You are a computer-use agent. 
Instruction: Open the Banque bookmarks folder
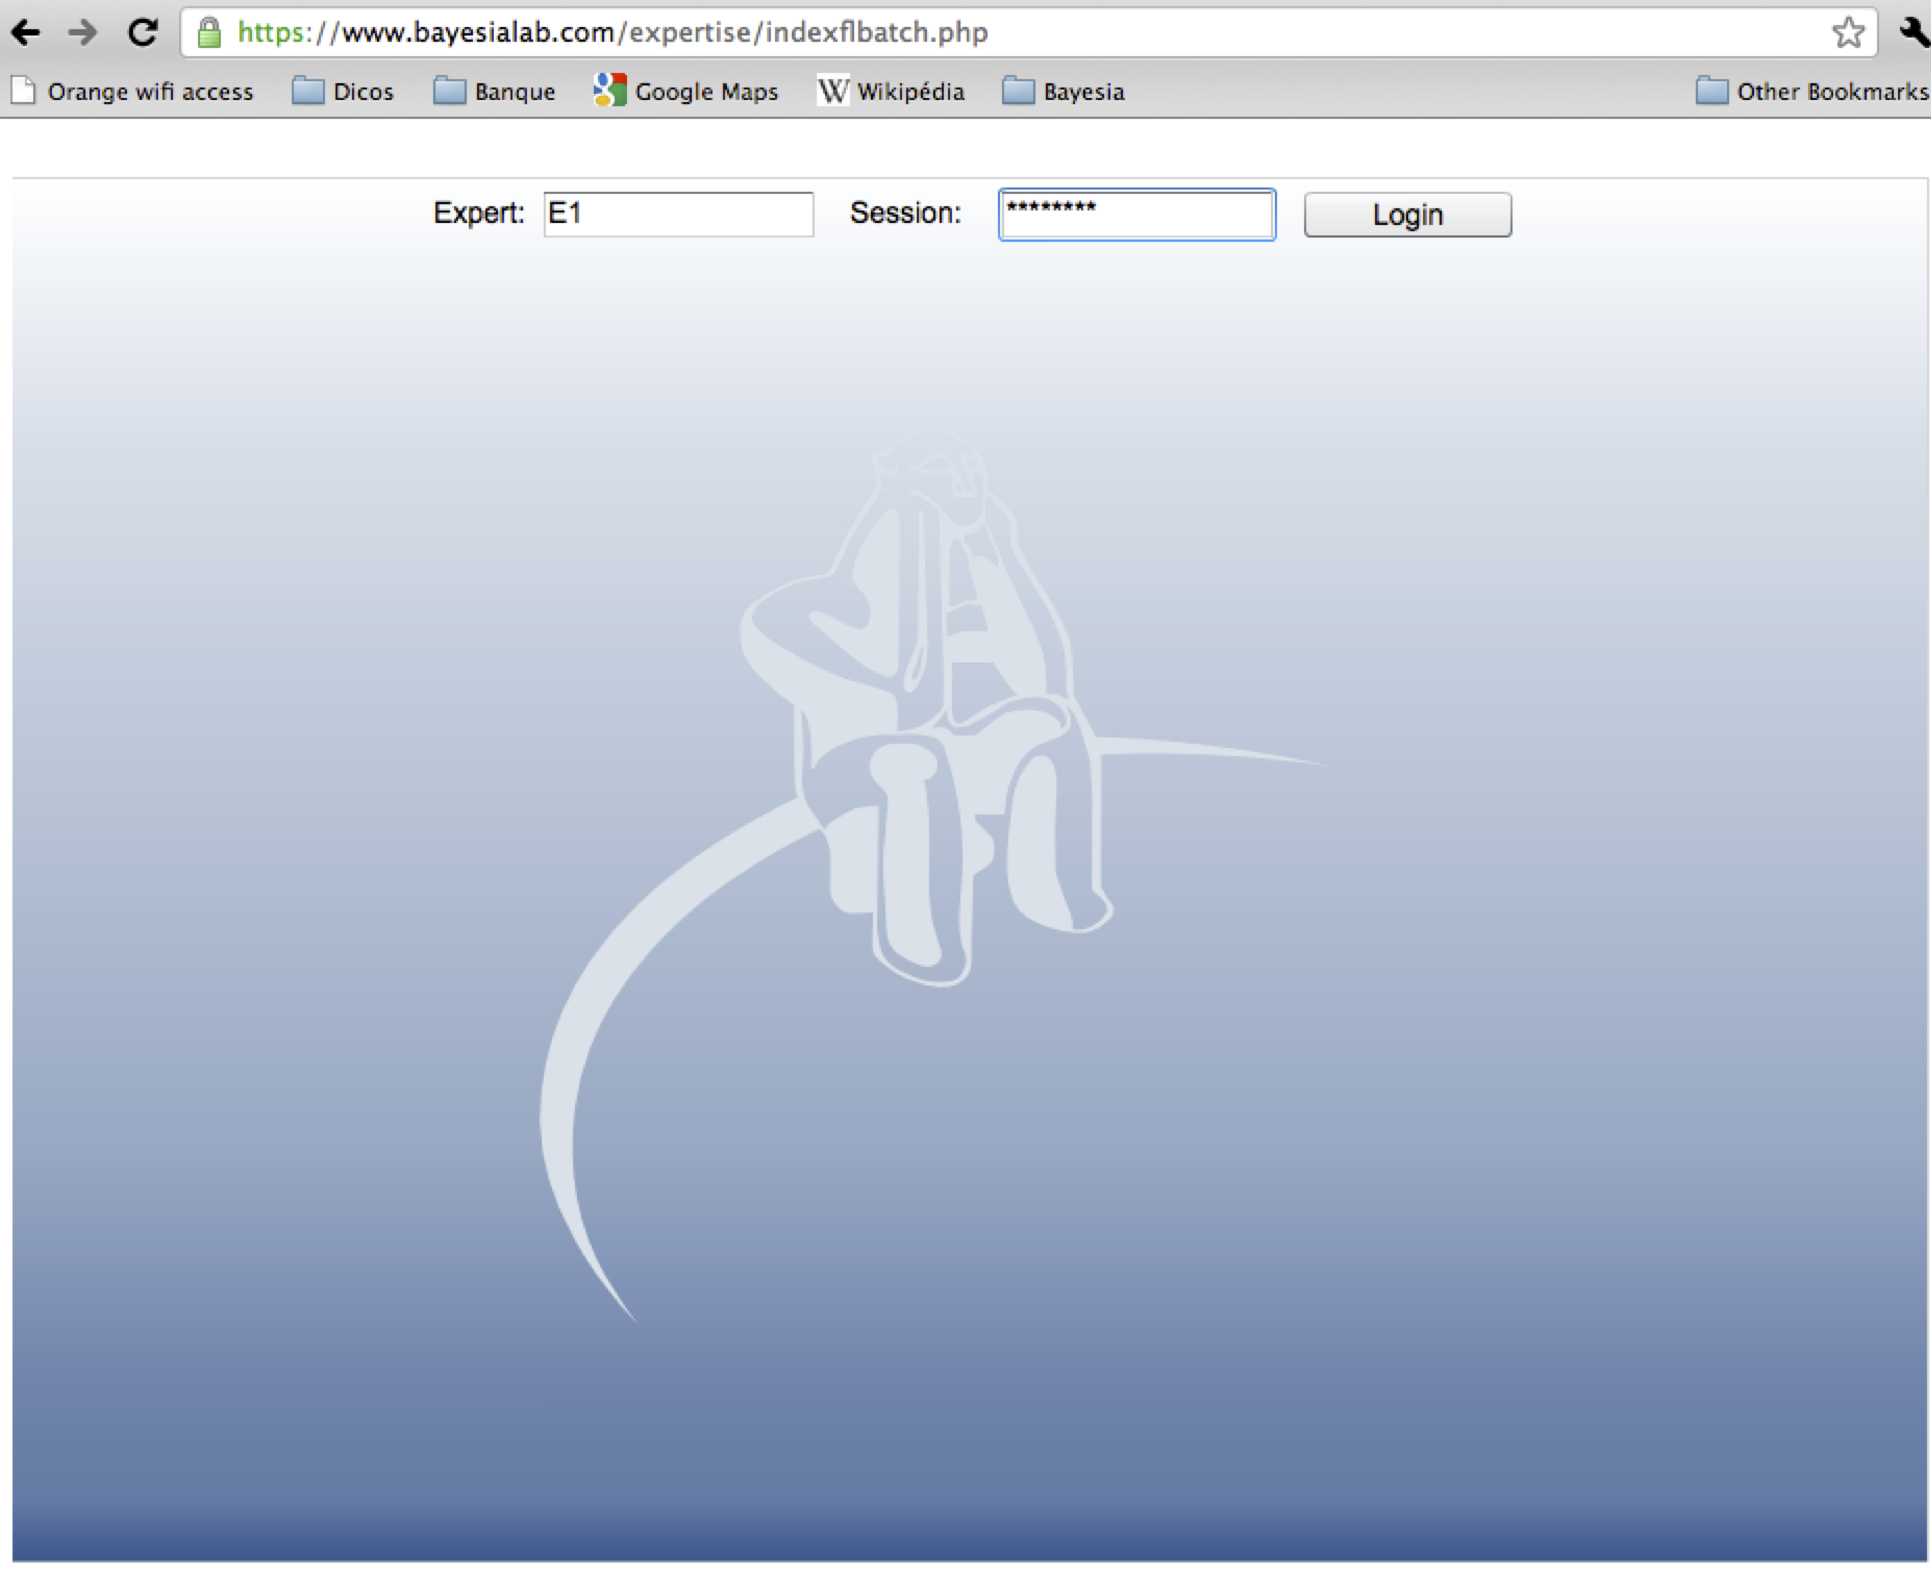pyautogui.click(x=494, y=91)
